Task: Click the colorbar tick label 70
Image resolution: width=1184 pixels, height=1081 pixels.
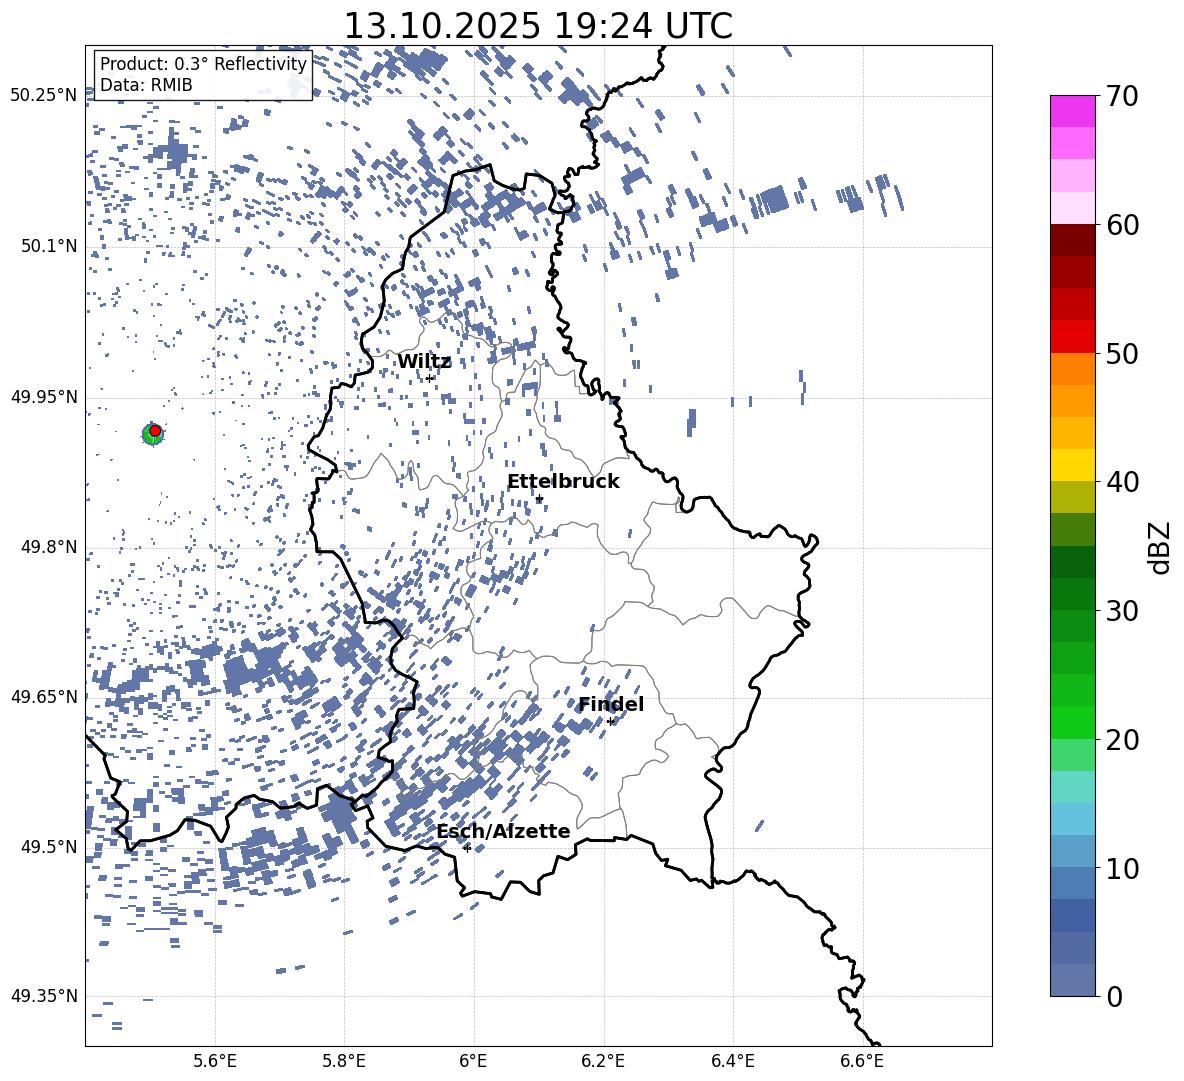Action: pyautogui.click(x=1122, y=97)
